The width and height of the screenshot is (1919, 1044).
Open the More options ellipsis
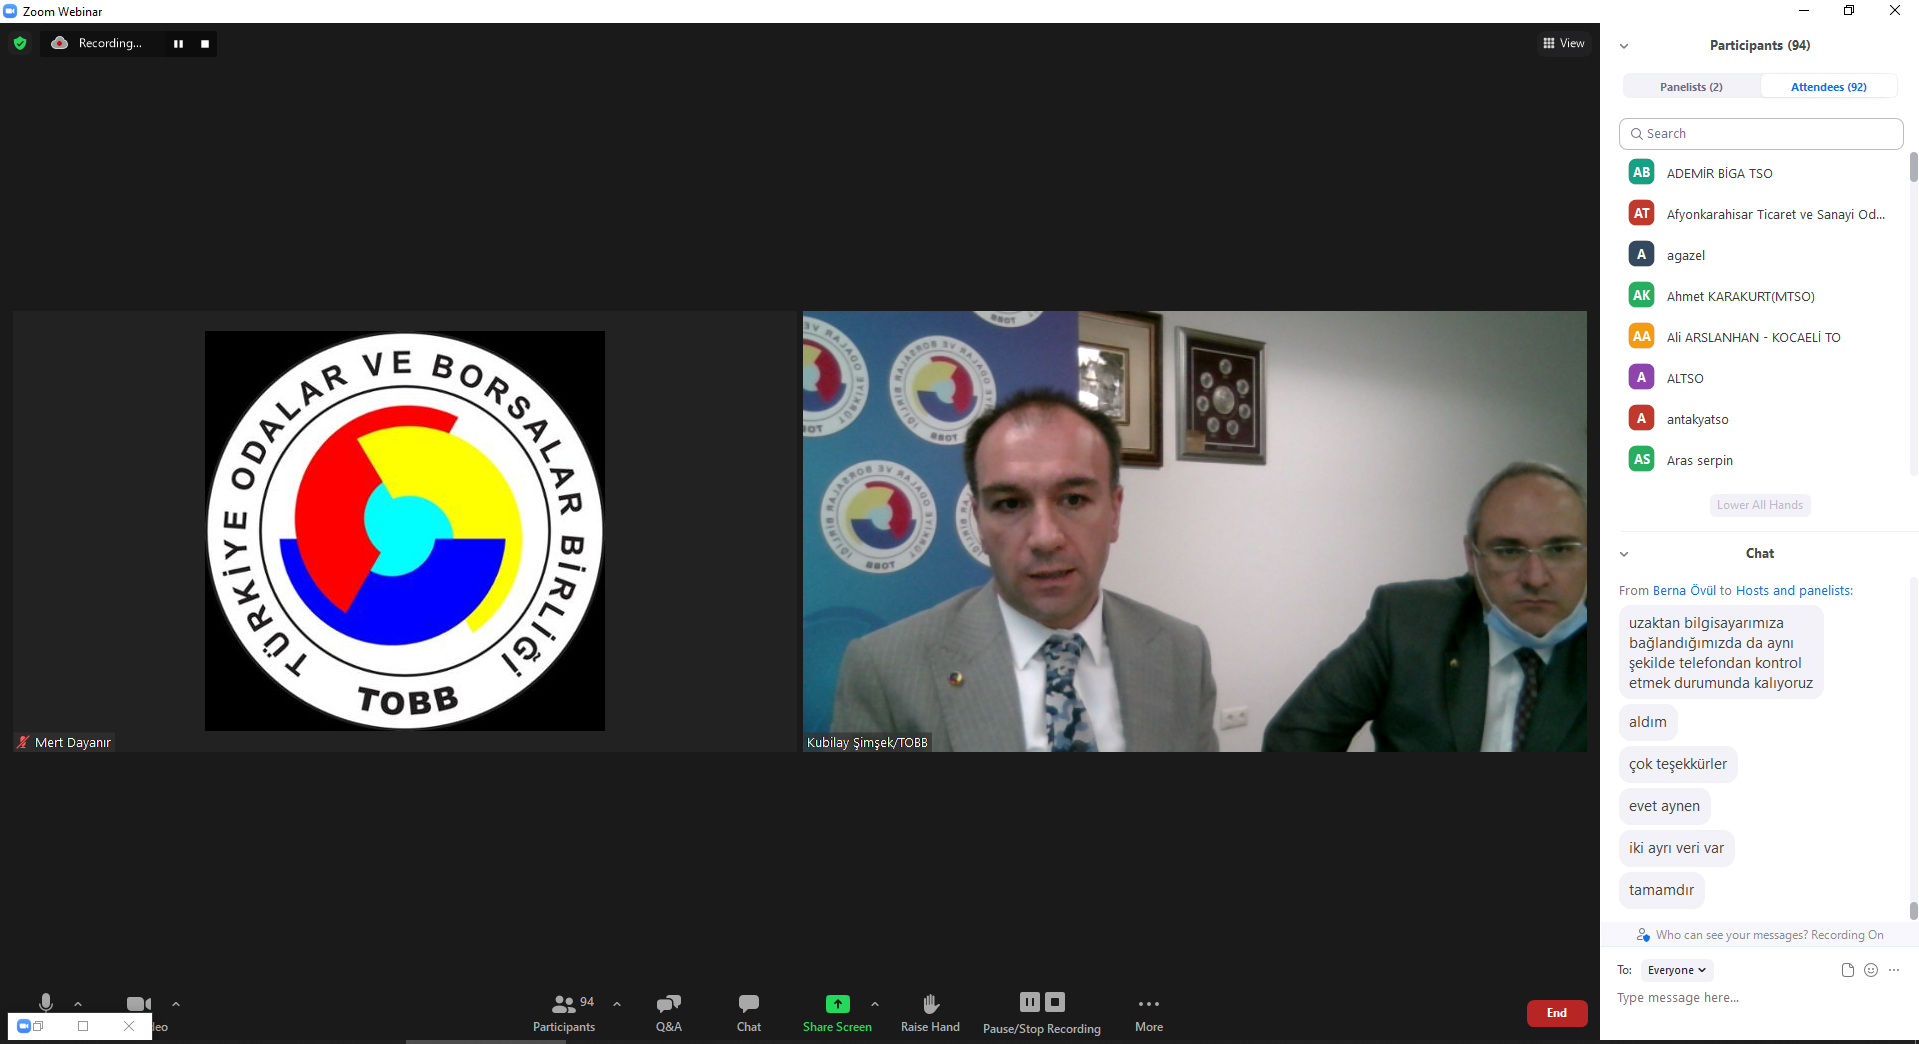(x=1148, y=1004)
